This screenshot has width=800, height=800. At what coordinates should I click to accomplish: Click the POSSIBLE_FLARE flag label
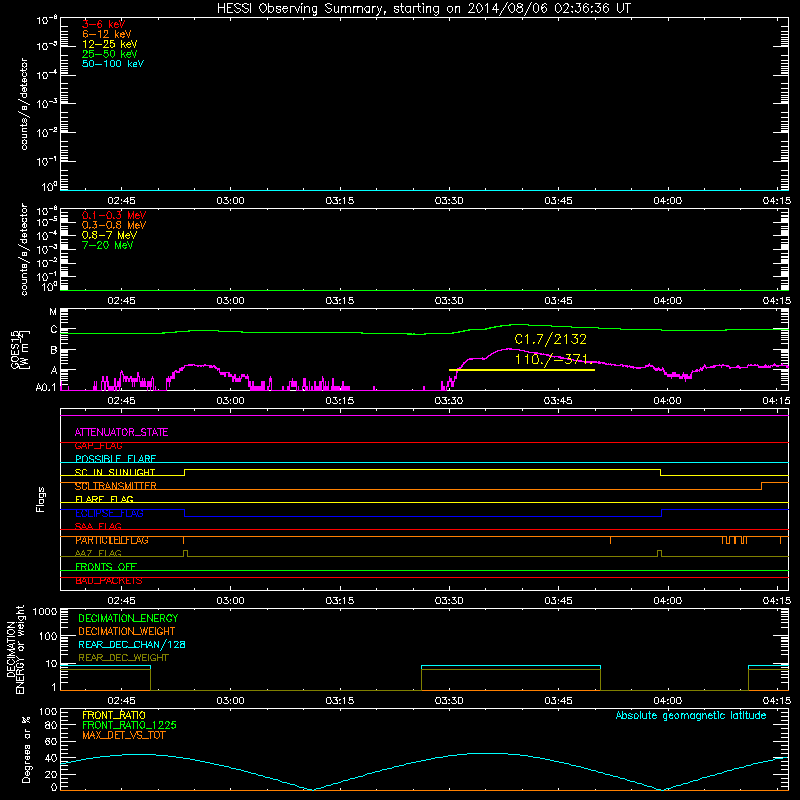point(115,459)
